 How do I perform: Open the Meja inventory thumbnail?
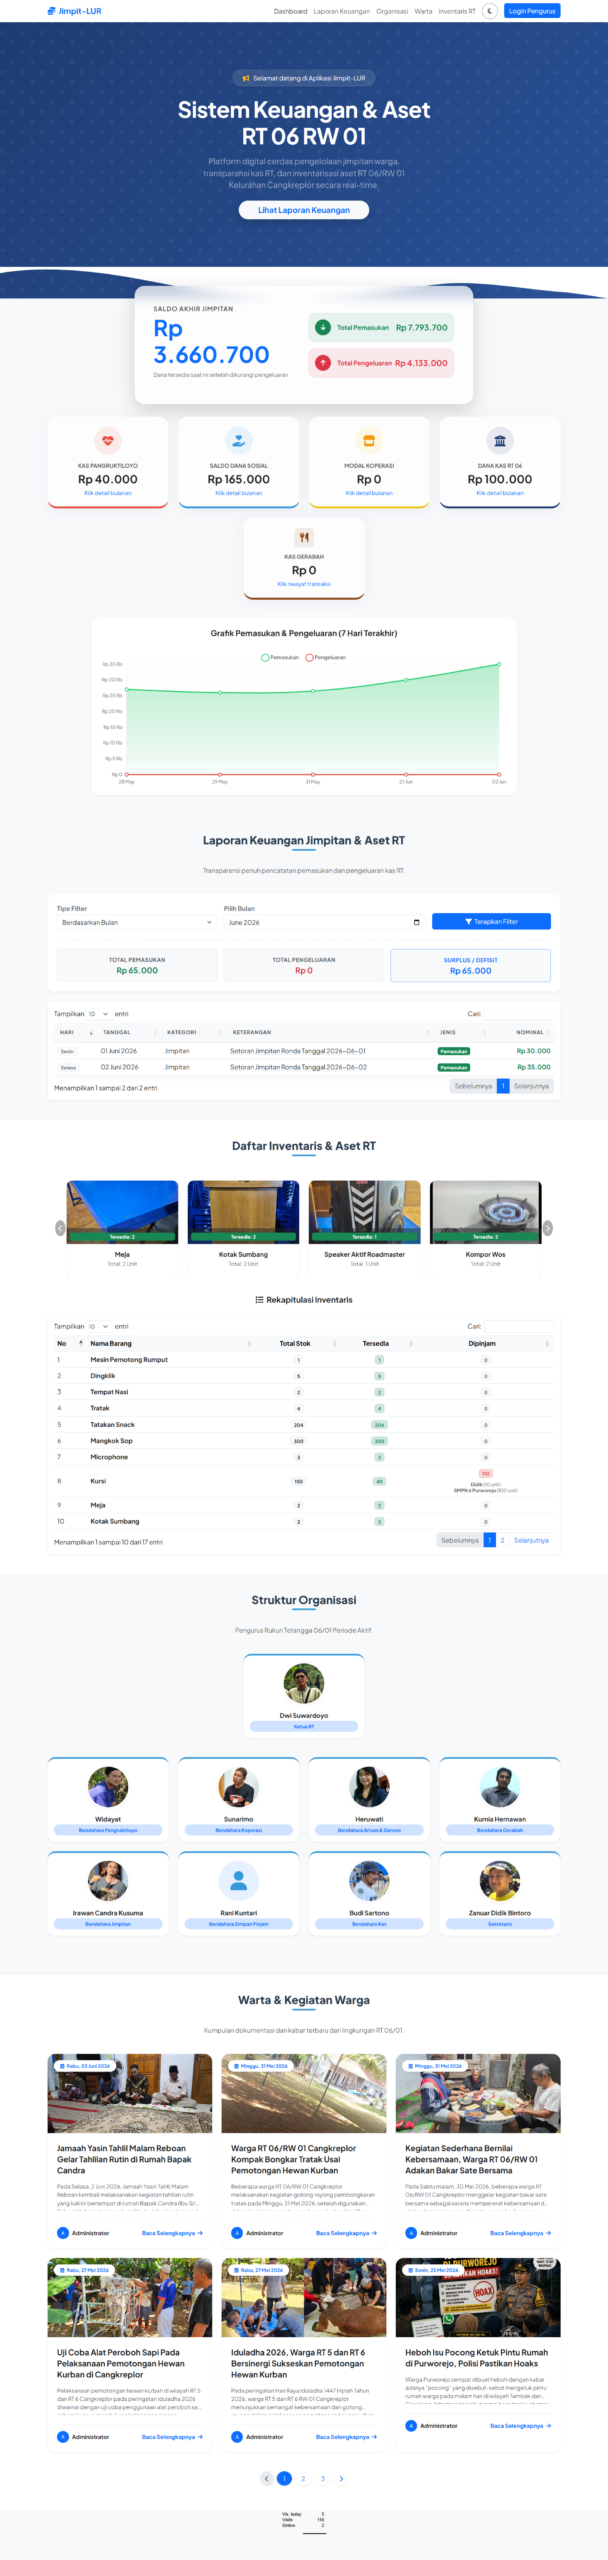click(x=122, y=1212)
